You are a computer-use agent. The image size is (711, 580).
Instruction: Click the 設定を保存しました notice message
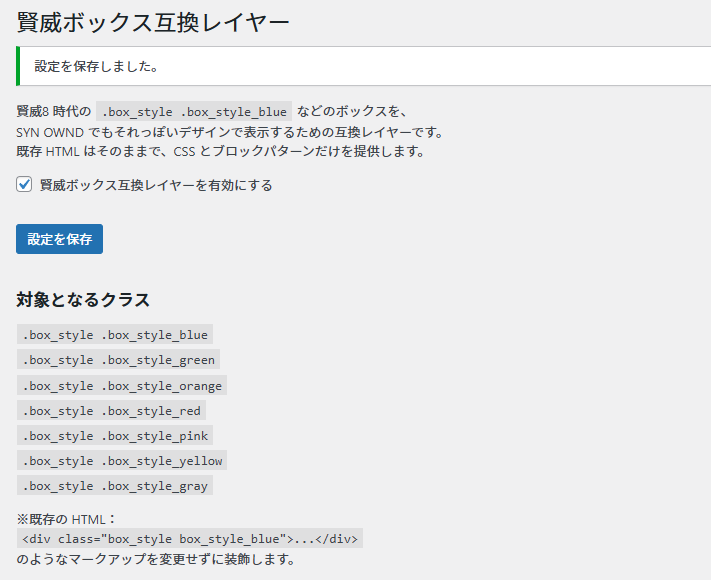click(96, 66)
